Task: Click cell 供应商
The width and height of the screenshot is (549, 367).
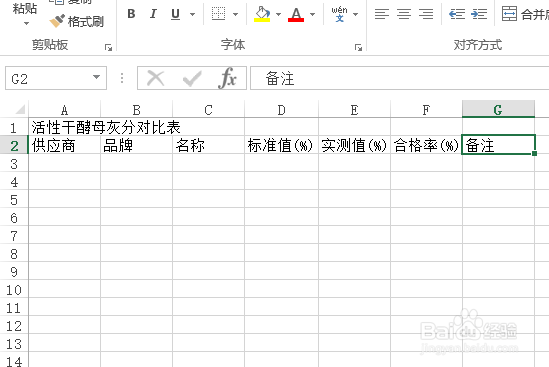Action: point(64,145)
